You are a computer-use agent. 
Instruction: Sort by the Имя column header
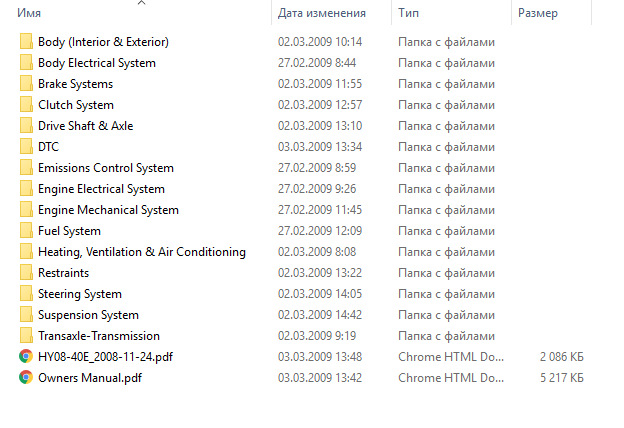tap(30, 14)
